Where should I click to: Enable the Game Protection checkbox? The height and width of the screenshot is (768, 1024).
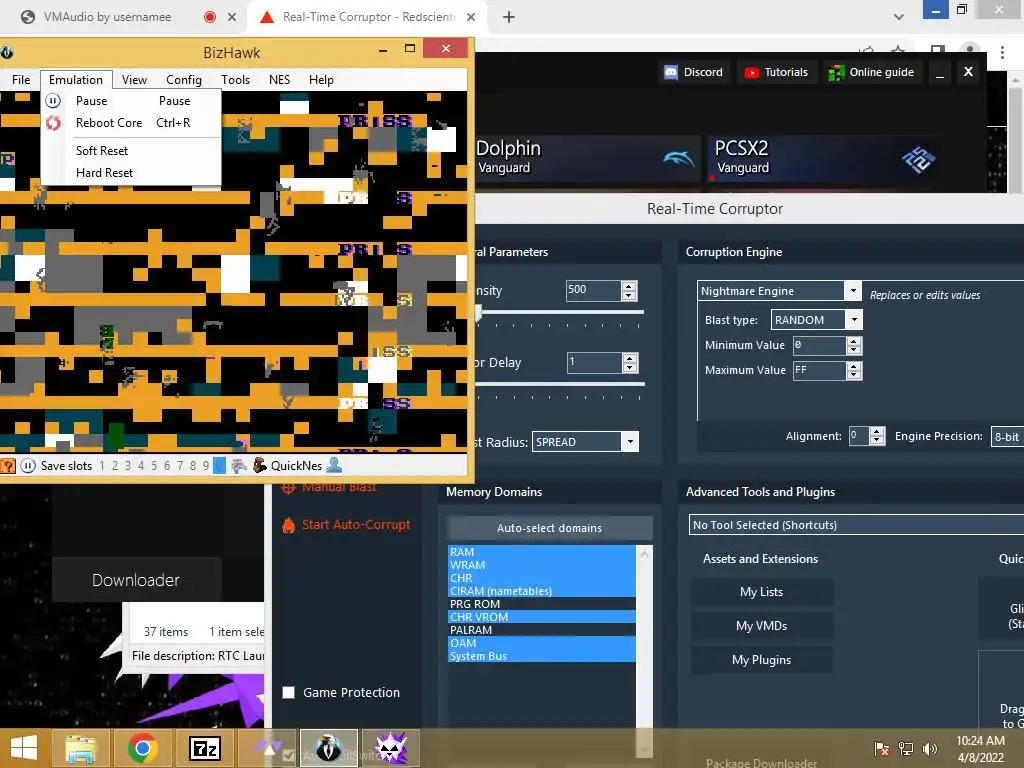288,693
